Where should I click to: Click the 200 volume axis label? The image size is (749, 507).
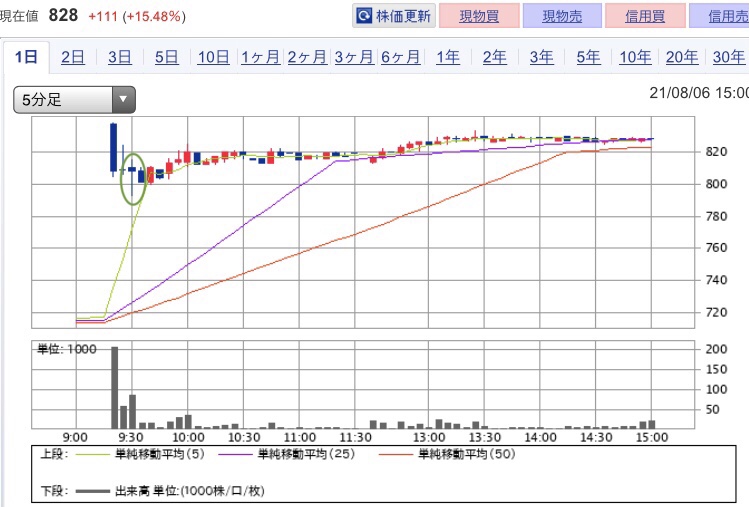716,349
